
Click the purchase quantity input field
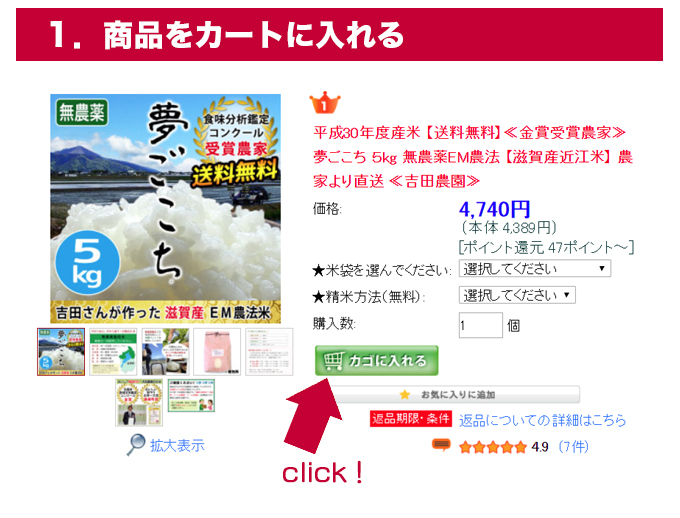(x=481, y=325)
